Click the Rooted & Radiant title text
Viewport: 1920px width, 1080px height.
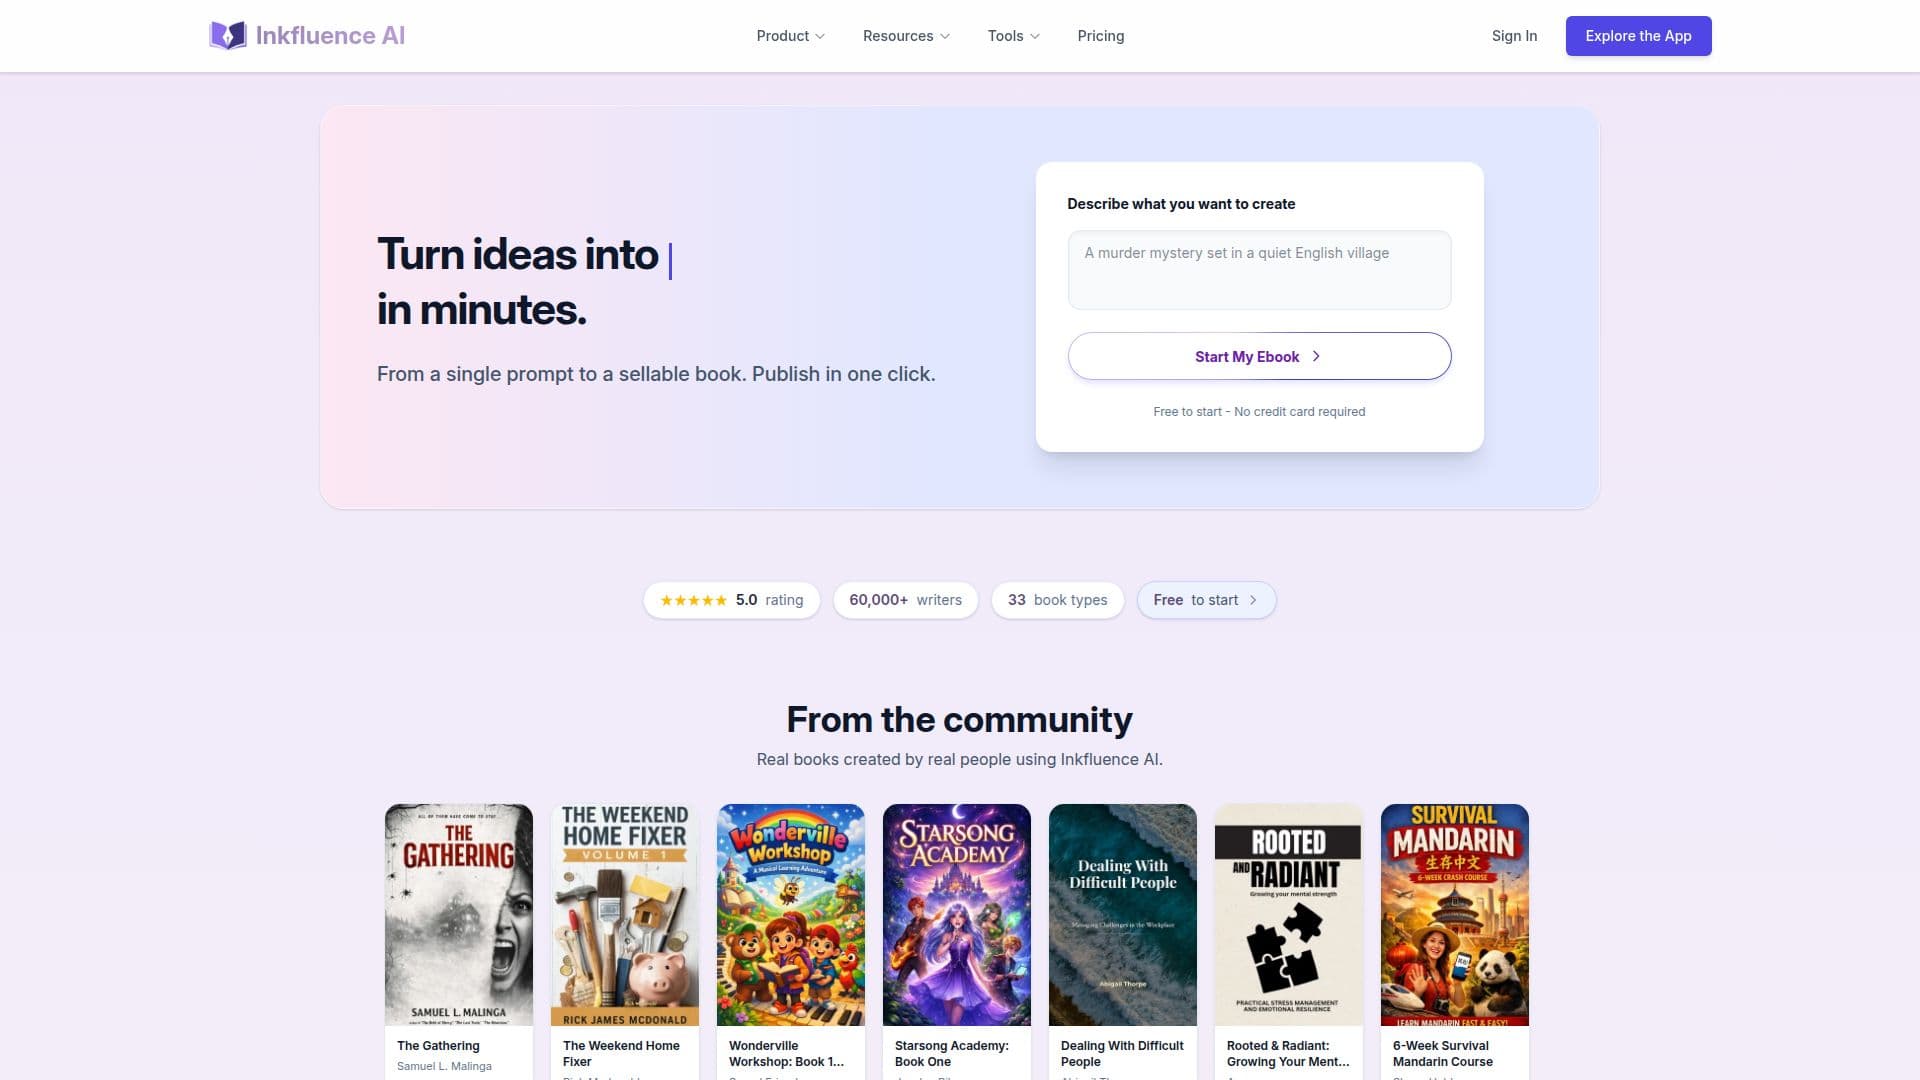(1288, 1054)
